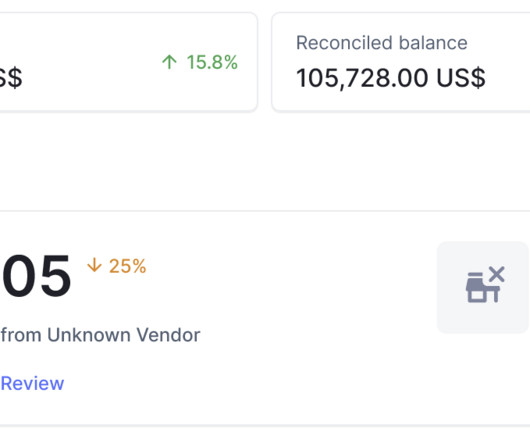Click the green upward trend arrow

click(x=169, y=62)
